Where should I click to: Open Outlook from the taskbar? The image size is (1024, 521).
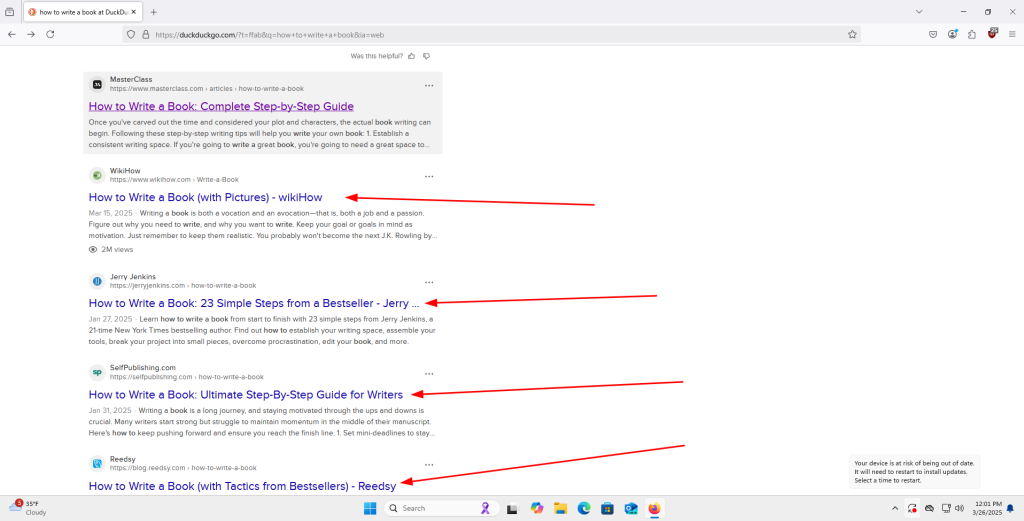(631, 508)
